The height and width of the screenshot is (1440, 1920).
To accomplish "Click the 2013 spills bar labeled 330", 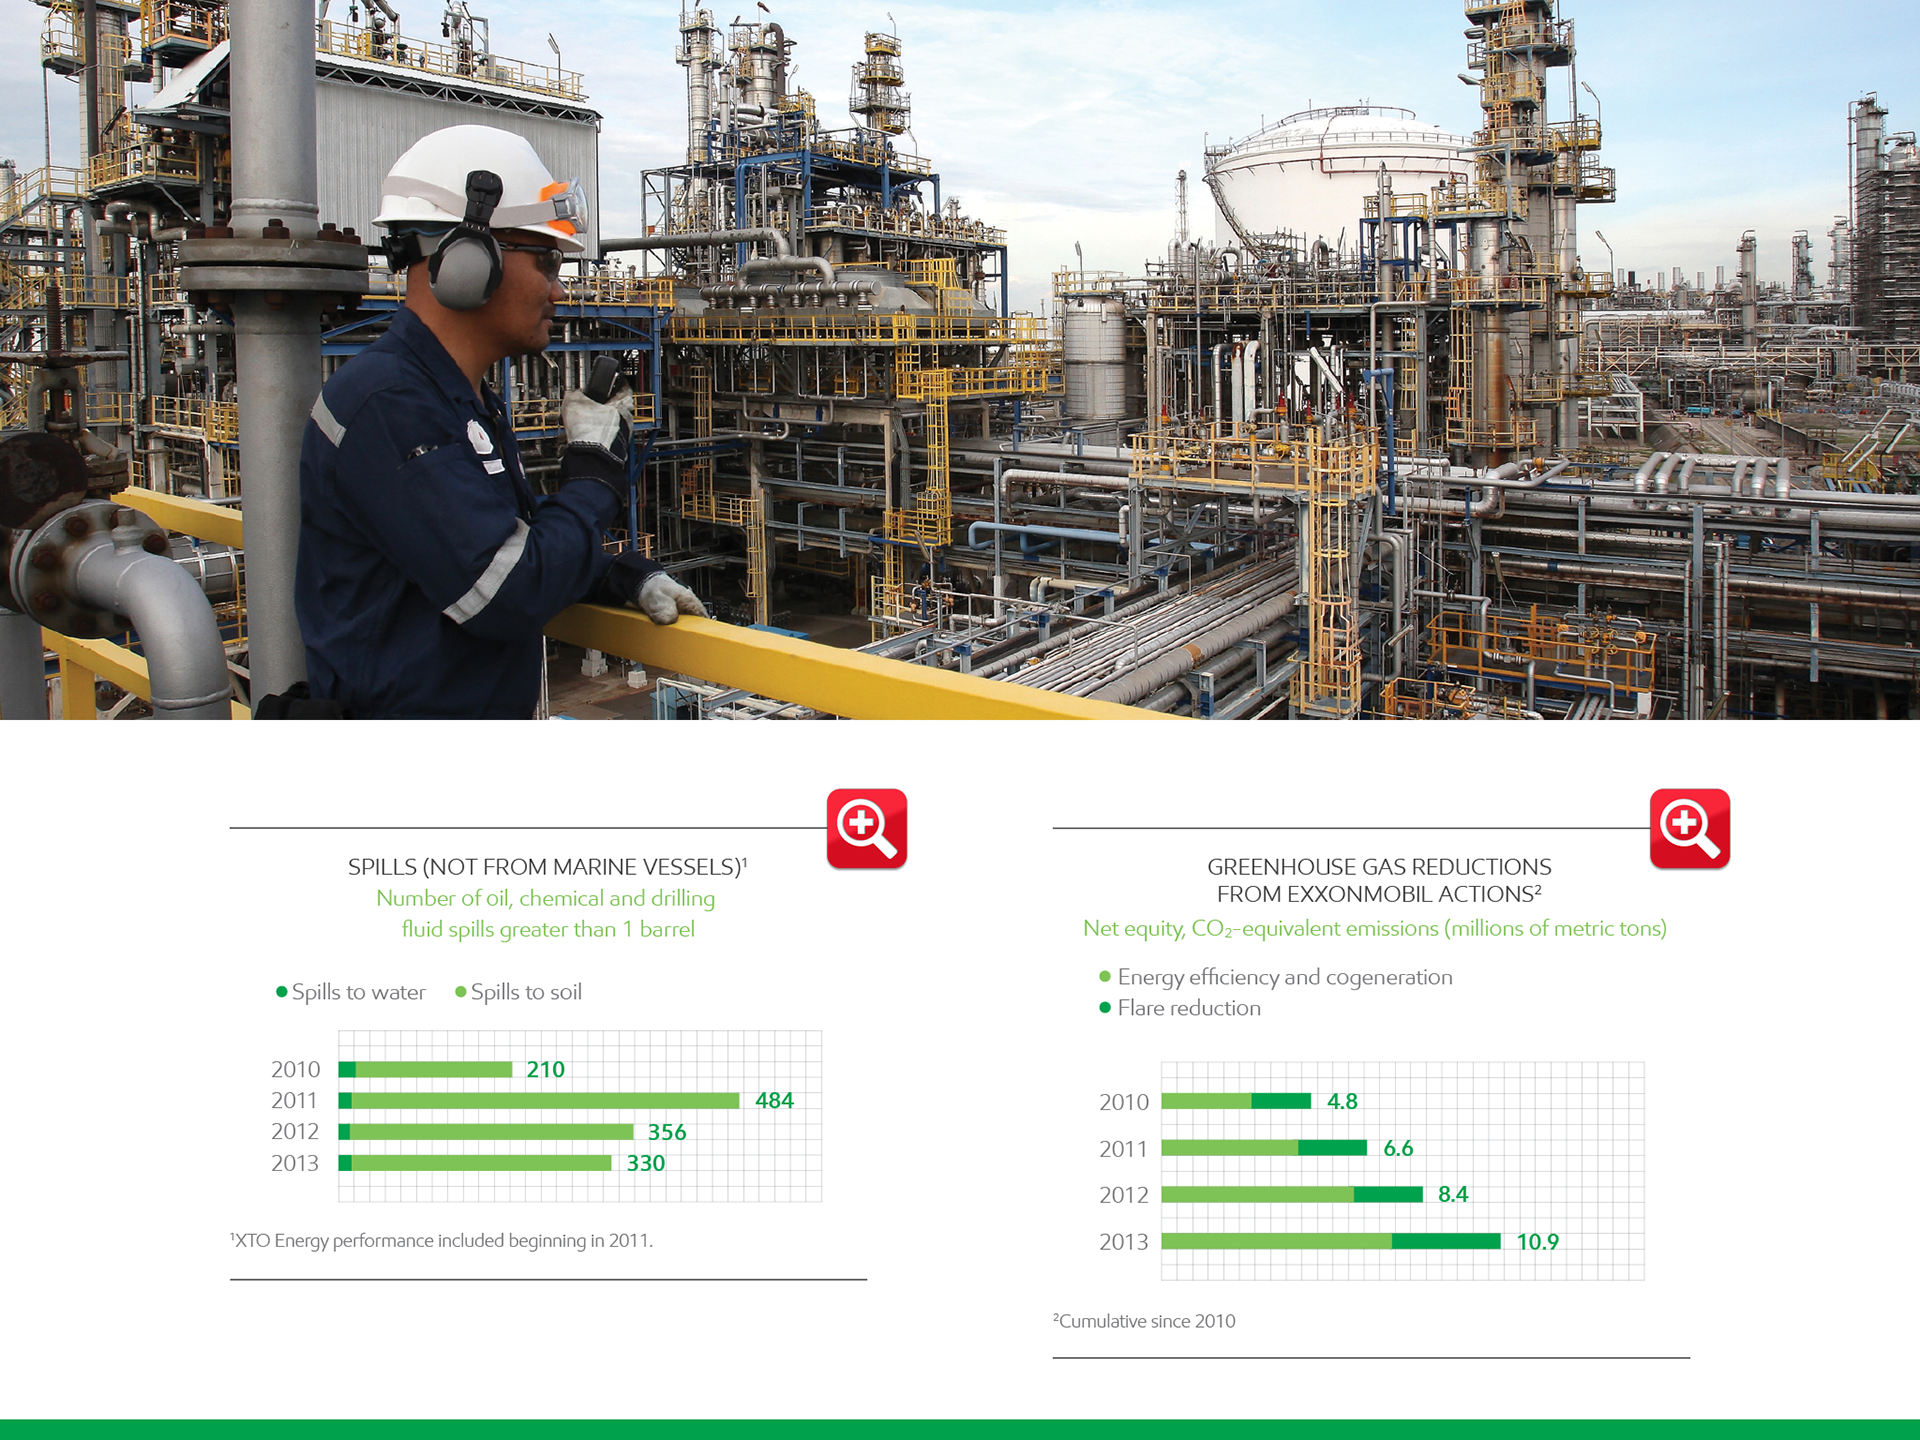I will point(476,1163).
